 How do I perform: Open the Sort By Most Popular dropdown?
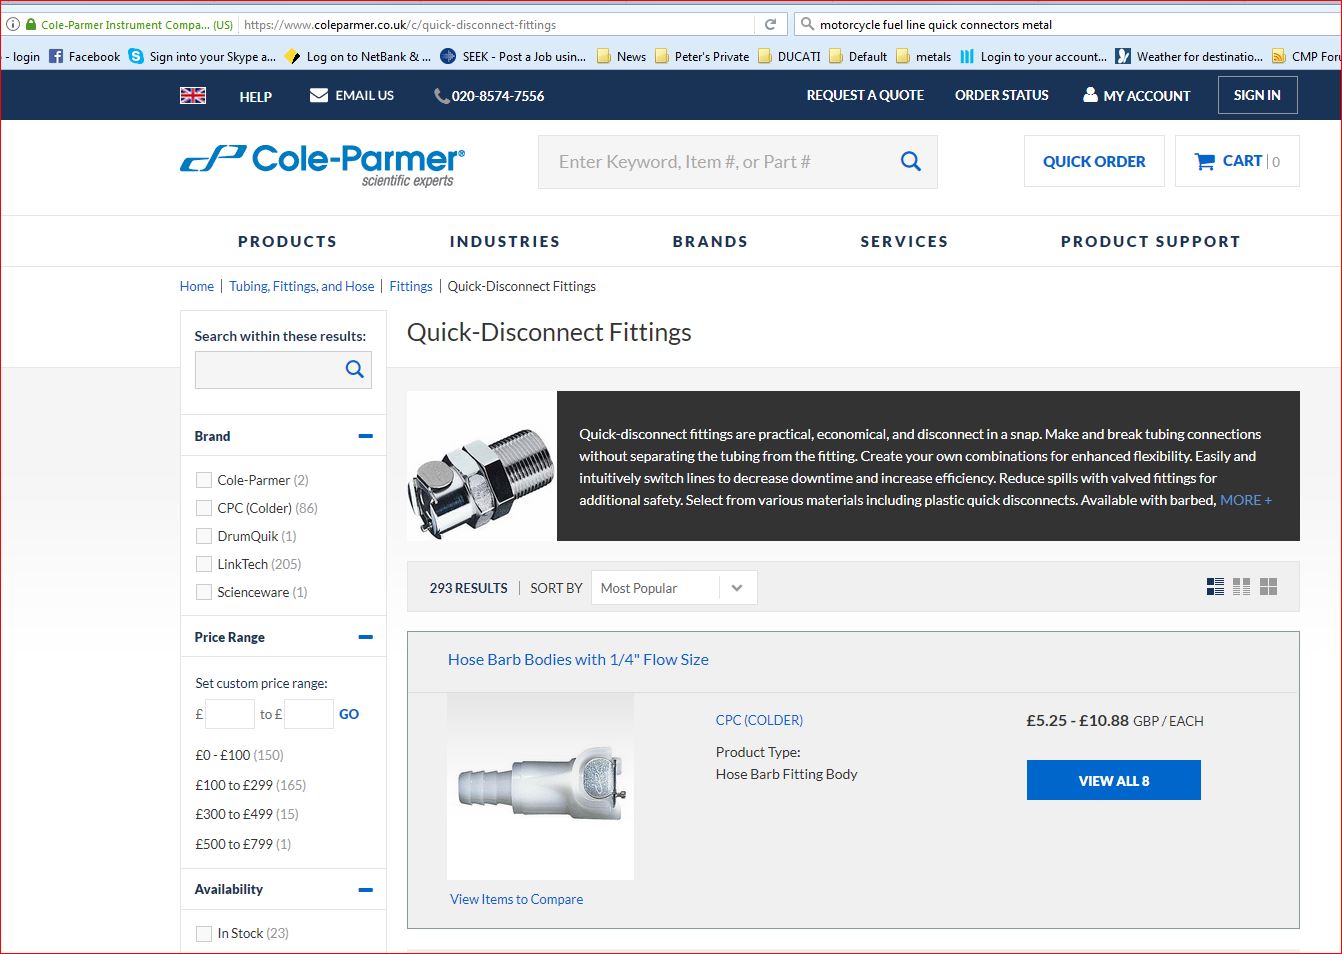(x=674, y=588)
